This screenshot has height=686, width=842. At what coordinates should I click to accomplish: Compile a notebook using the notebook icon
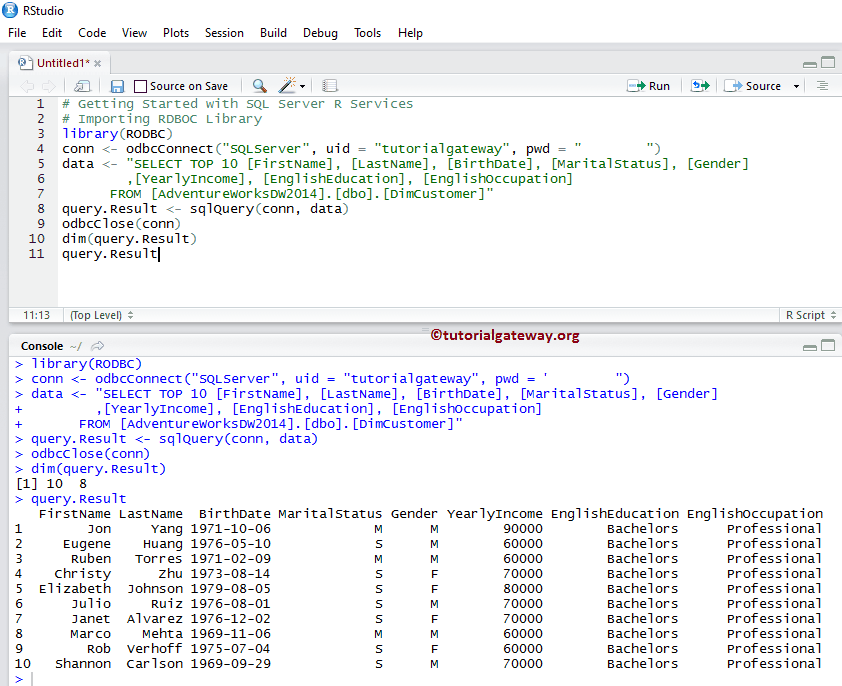330,85
